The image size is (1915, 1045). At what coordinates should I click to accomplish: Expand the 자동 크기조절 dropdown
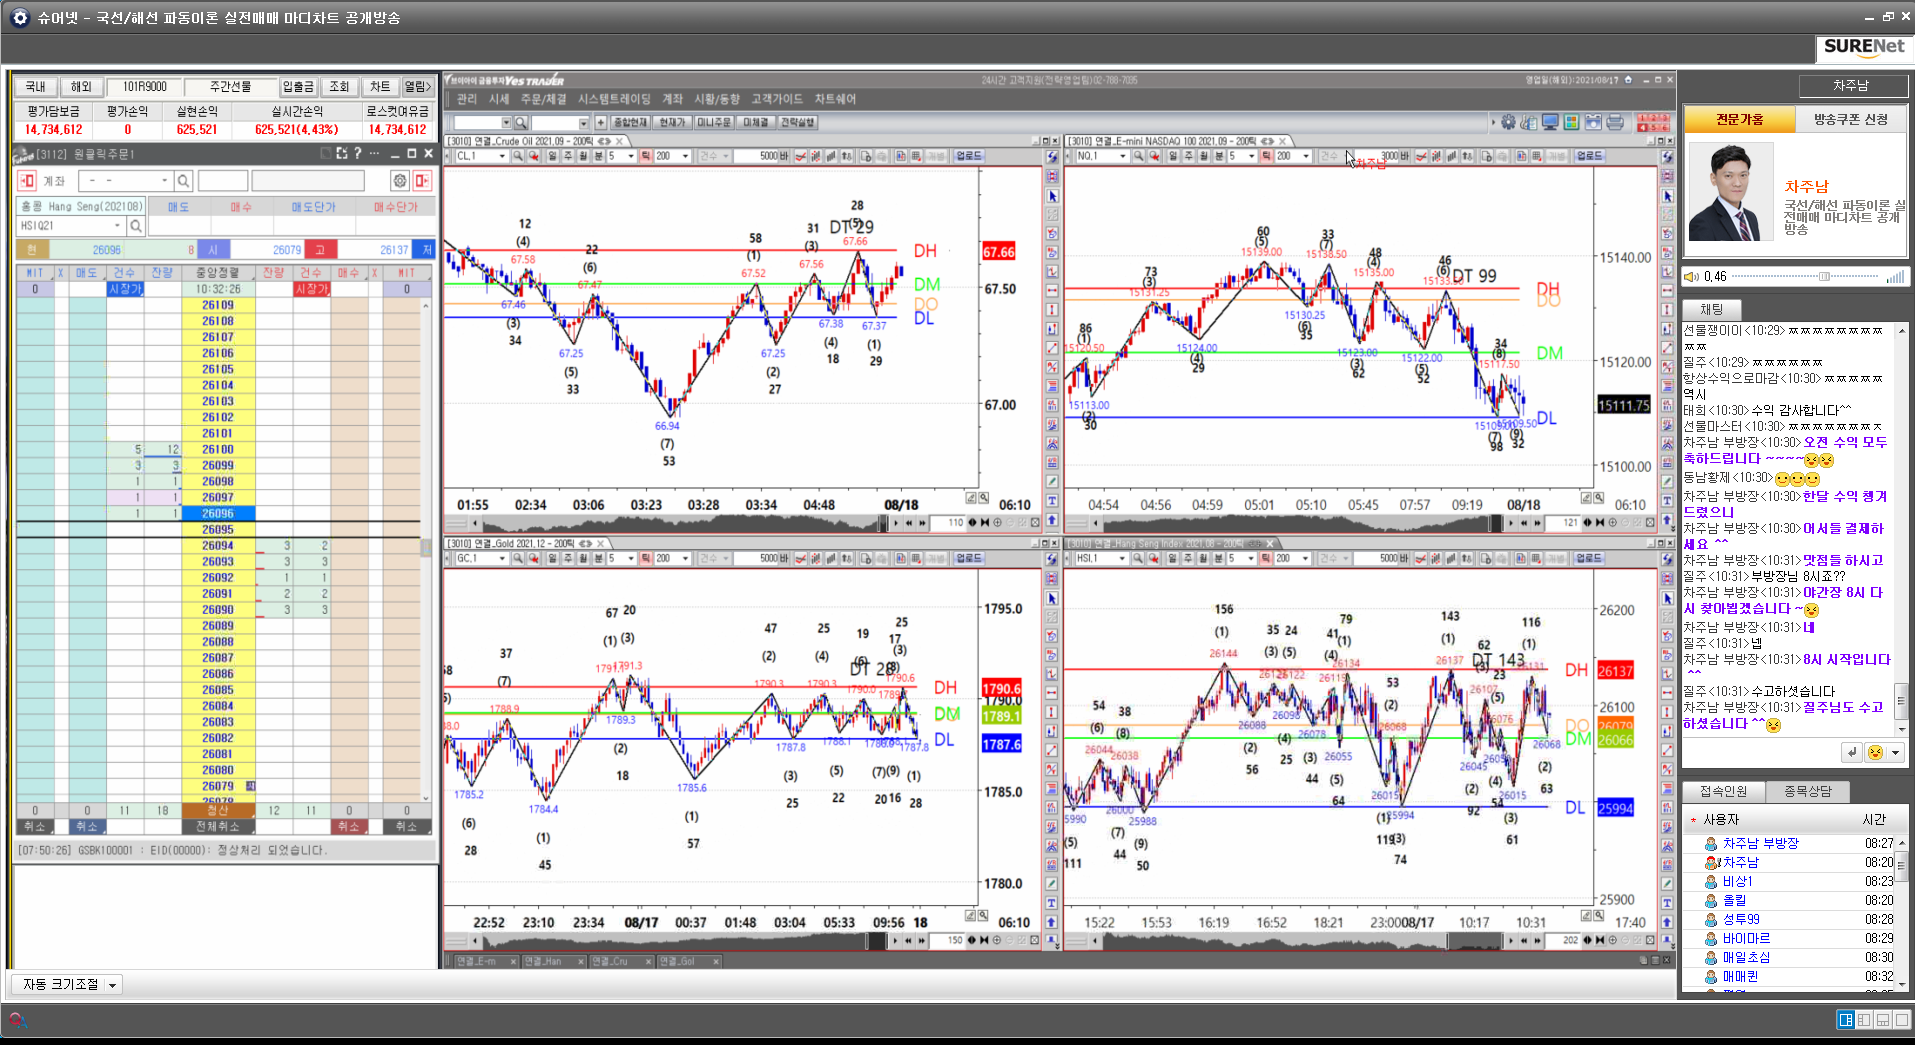[x=112, y=985]
